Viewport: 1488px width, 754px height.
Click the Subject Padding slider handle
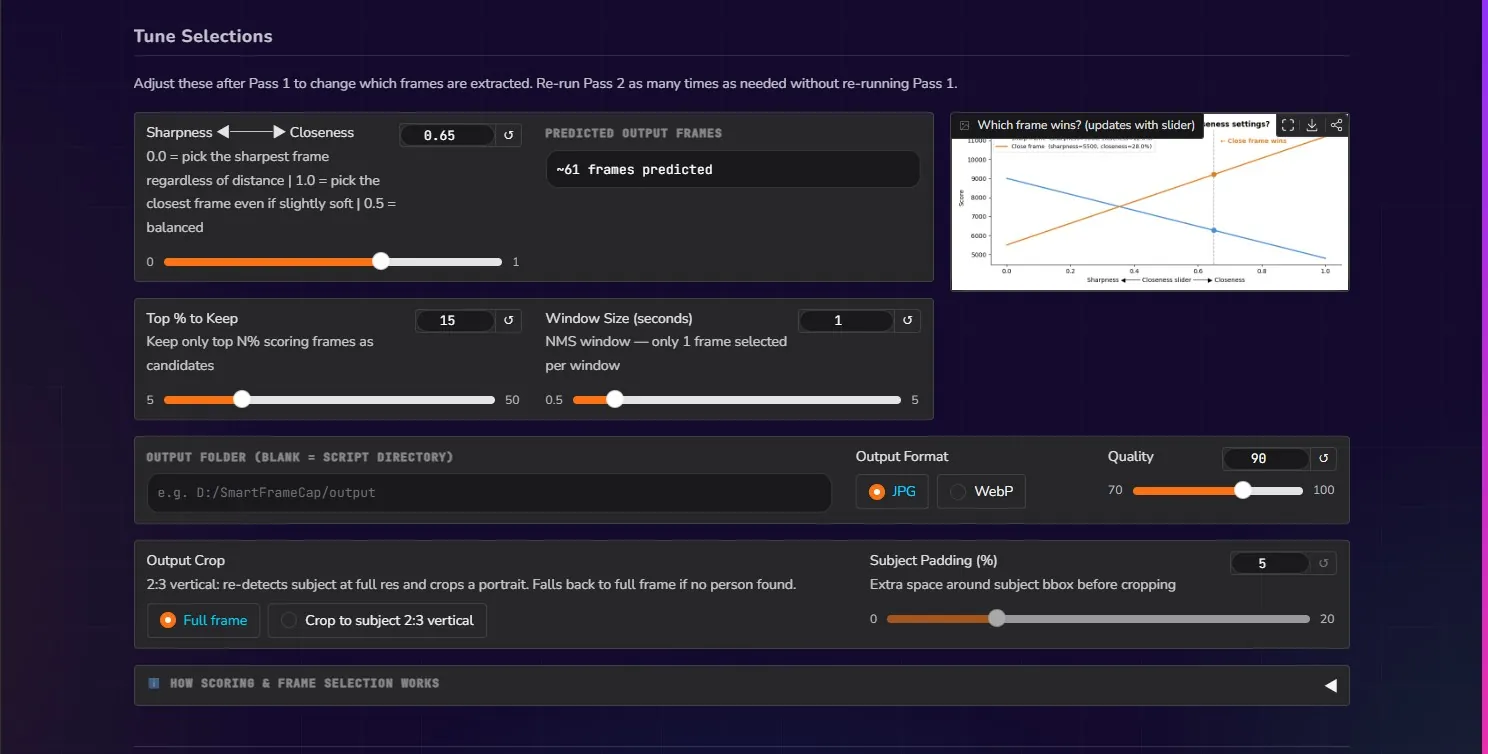pyautogui.click(x=996, y=619)
